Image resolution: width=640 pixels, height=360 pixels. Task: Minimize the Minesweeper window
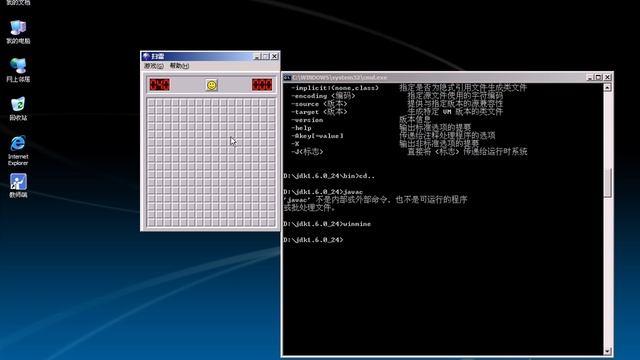click(257, 56)
